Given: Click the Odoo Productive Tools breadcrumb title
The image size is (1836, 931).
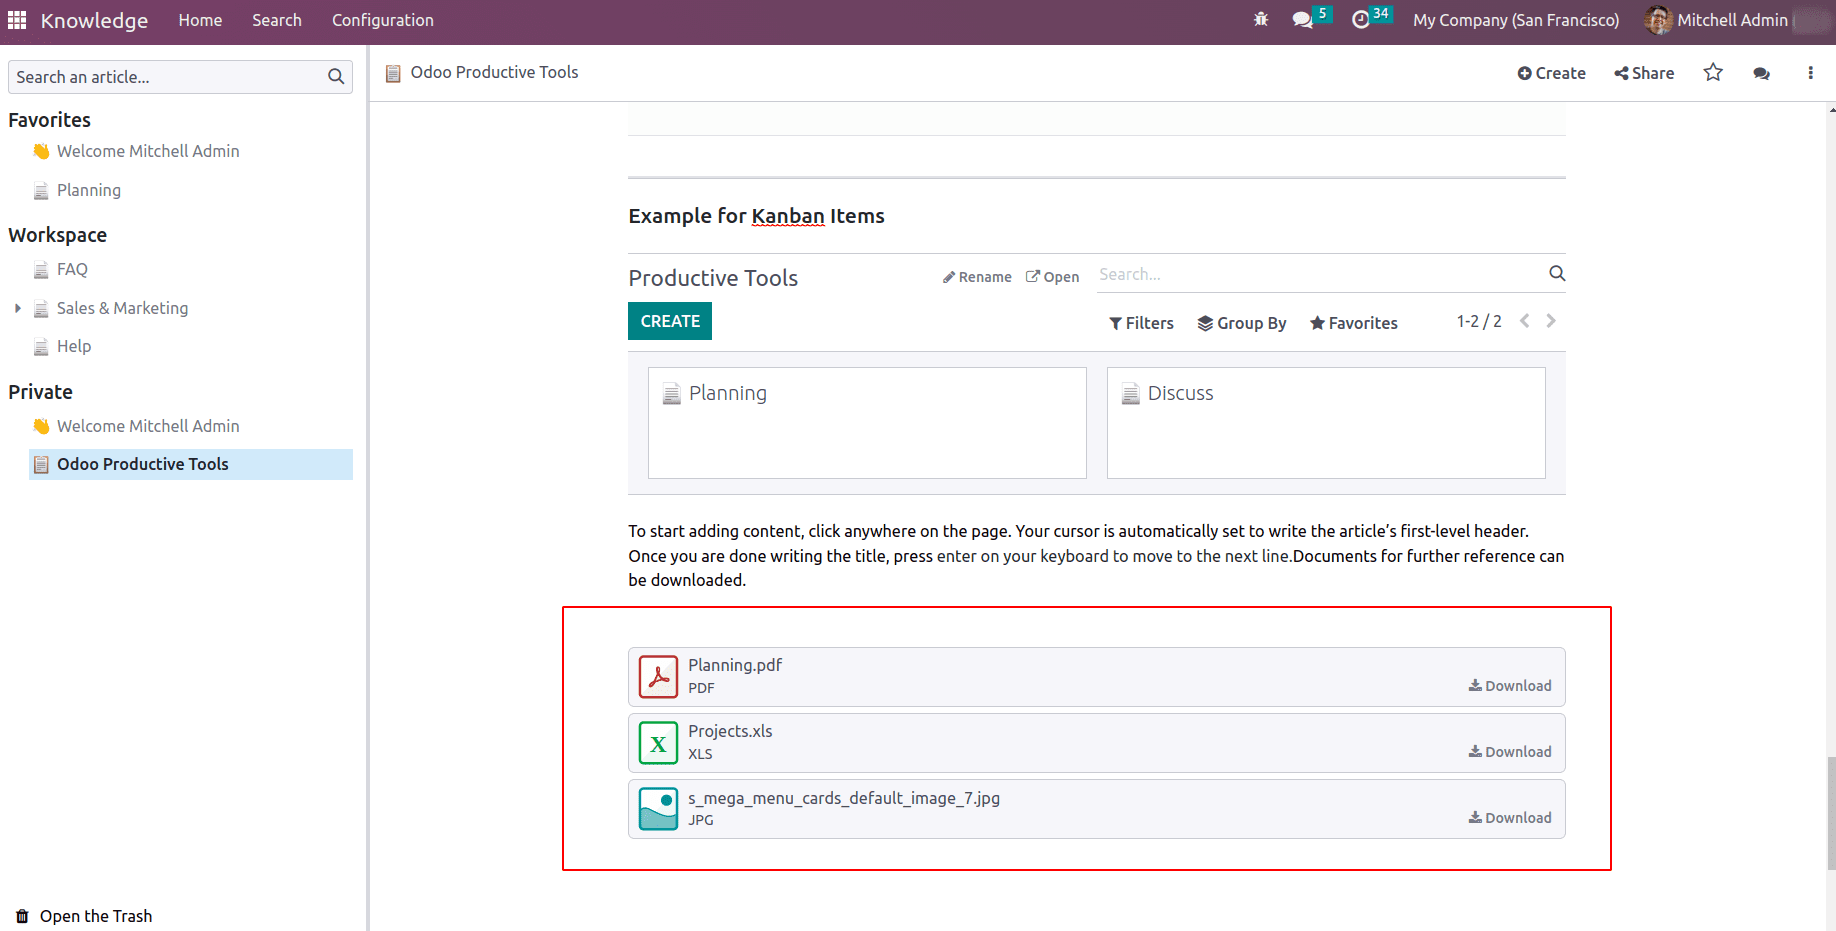Looking at the screenshot, I should click(x=494, y=72).
